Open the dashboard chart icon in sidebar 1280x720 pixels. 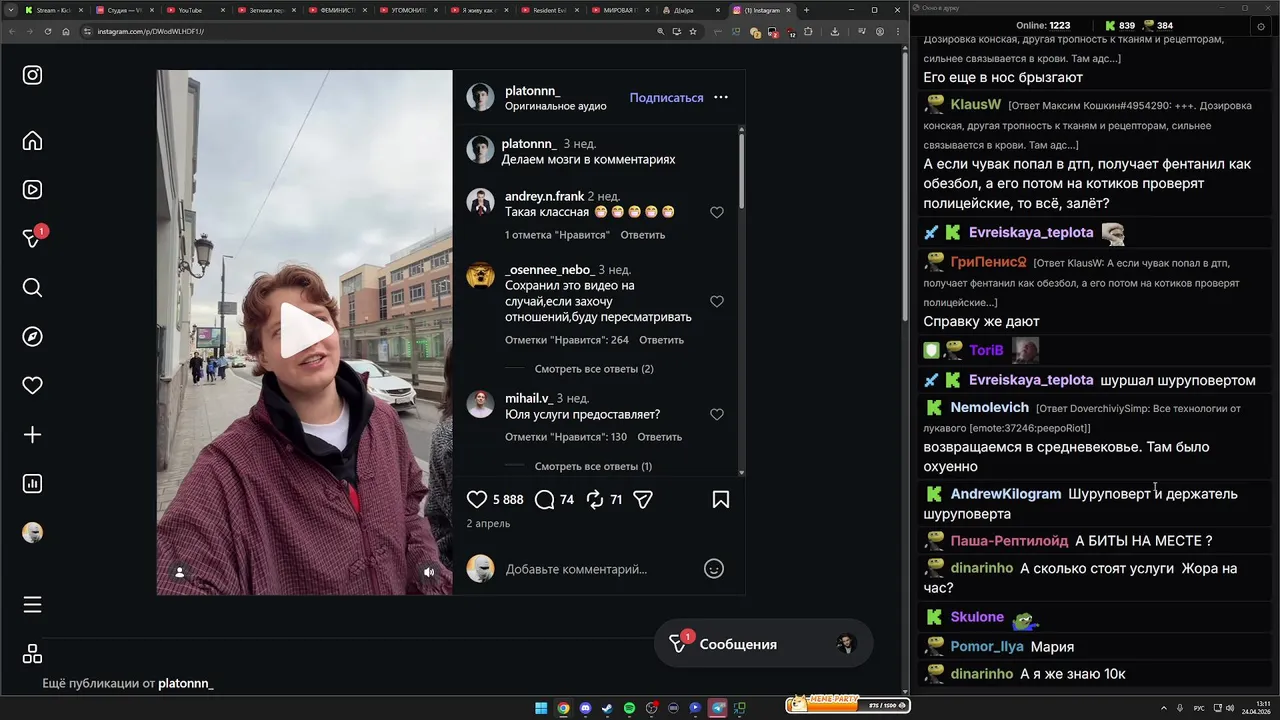[32, 484]
